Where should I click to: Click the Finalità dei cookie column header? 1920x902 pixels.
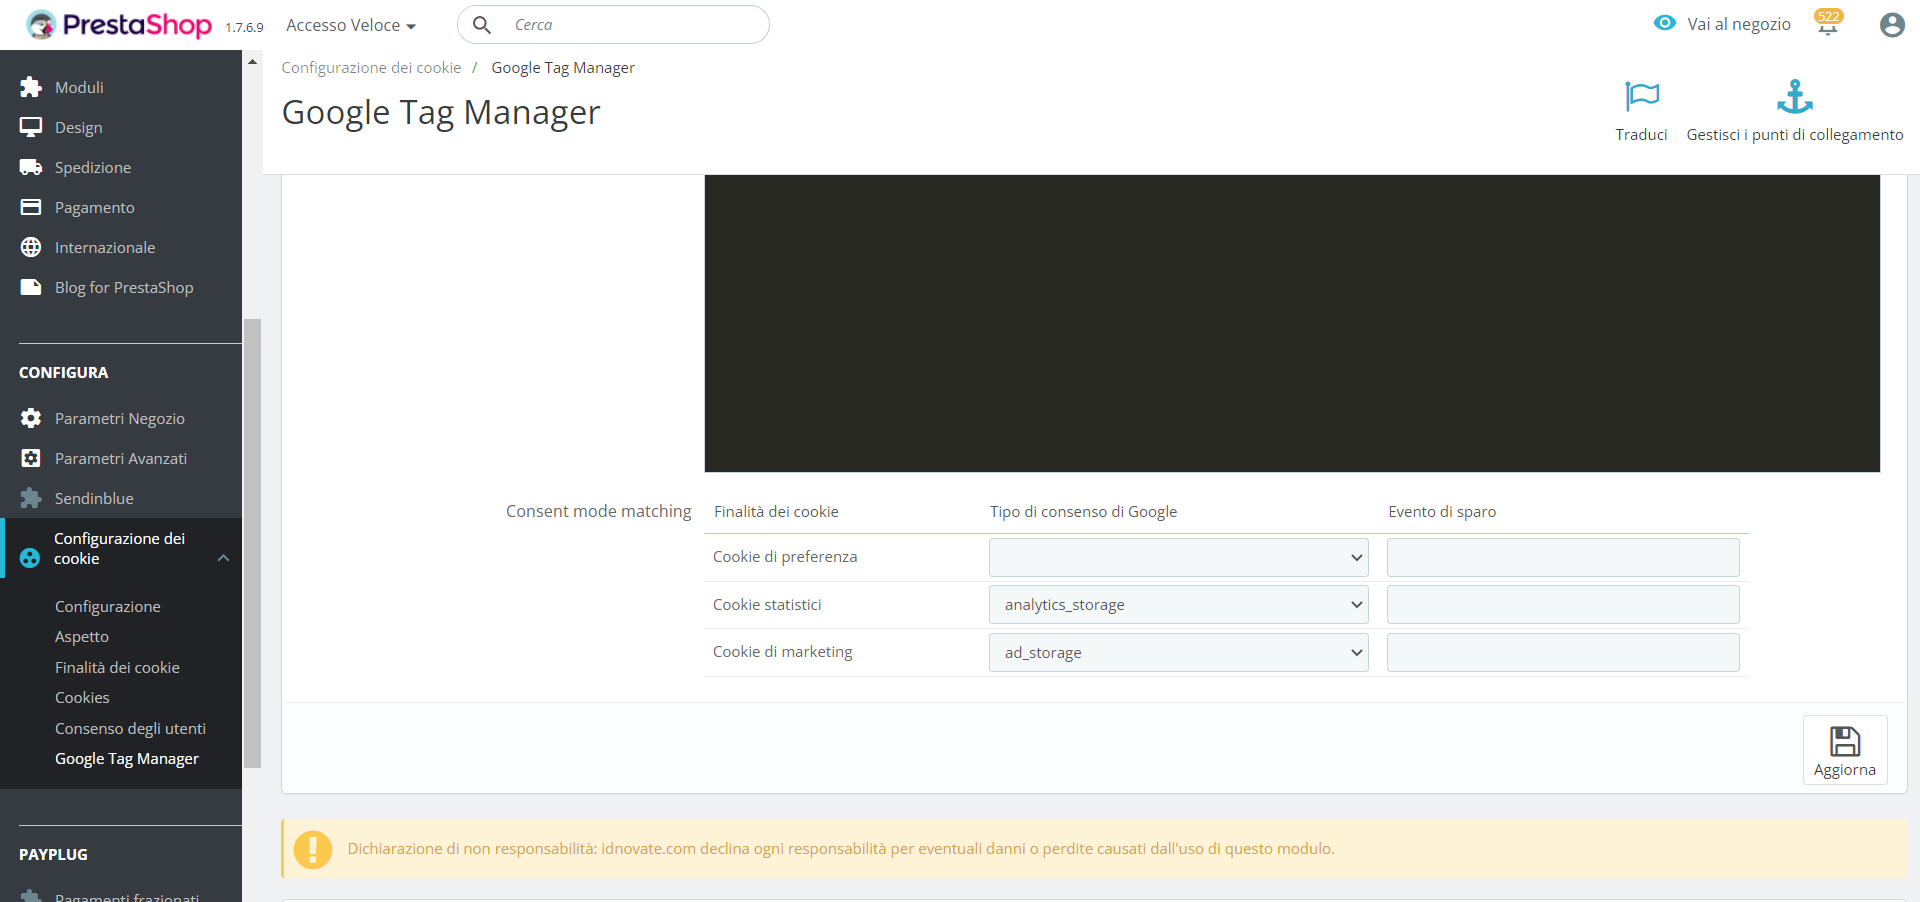(x=776, y=512)
